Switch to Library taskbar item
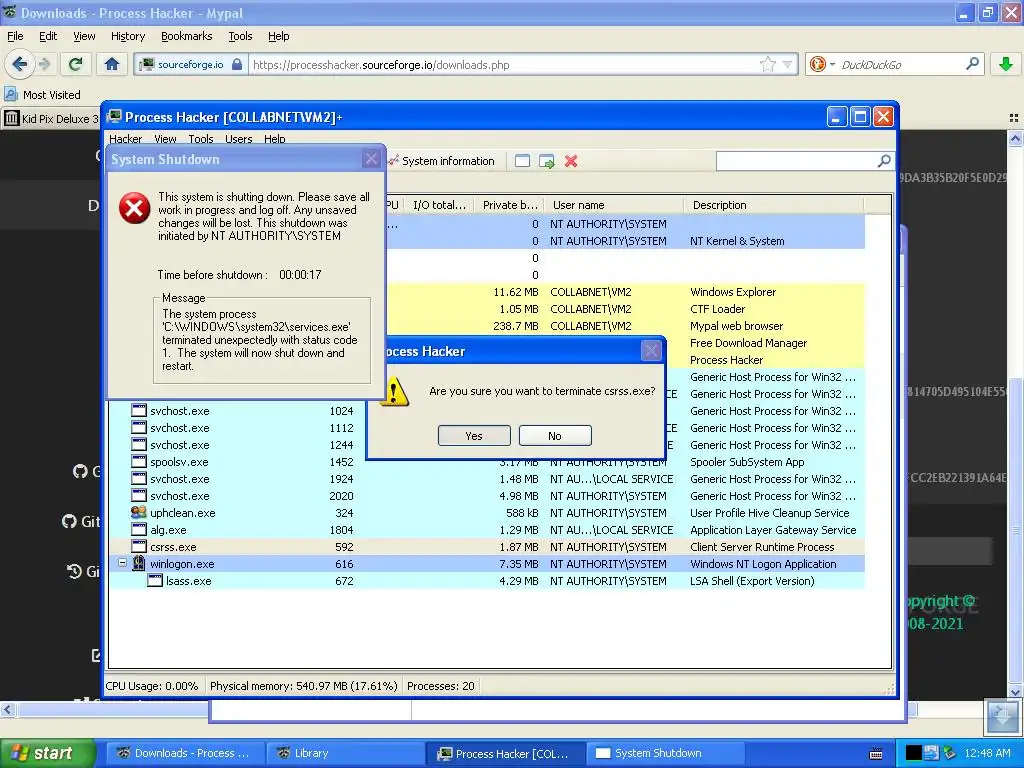 (346, 754)
